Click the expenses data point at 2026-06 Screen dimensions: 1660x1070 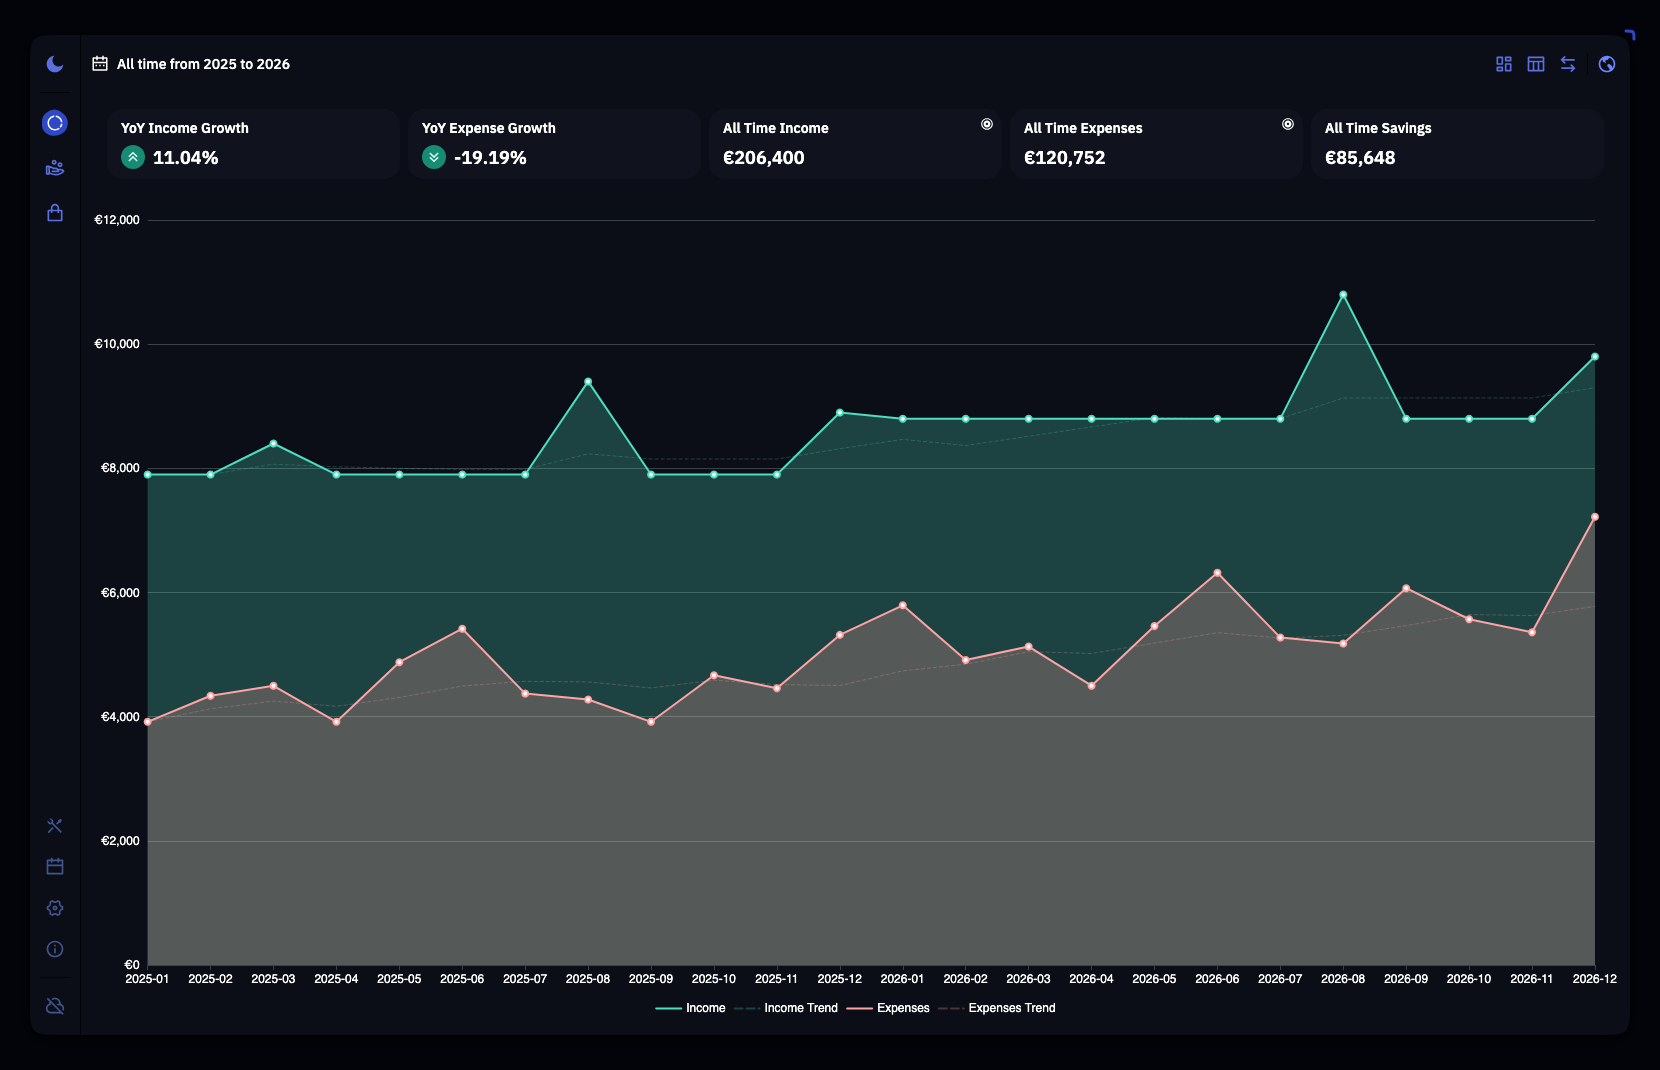[x=1217, y=573]
